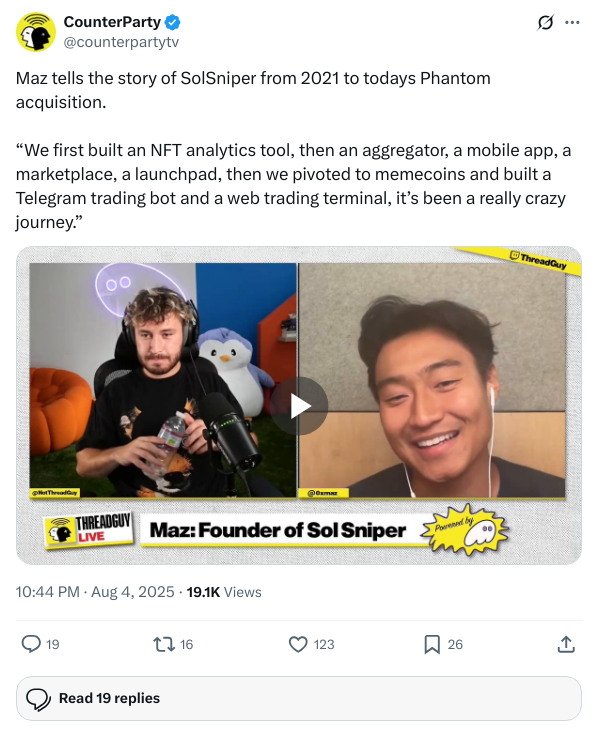598x729 pixels.
Task: Click the Powered by Phantom ghost badge
Action: click(465, 530)
